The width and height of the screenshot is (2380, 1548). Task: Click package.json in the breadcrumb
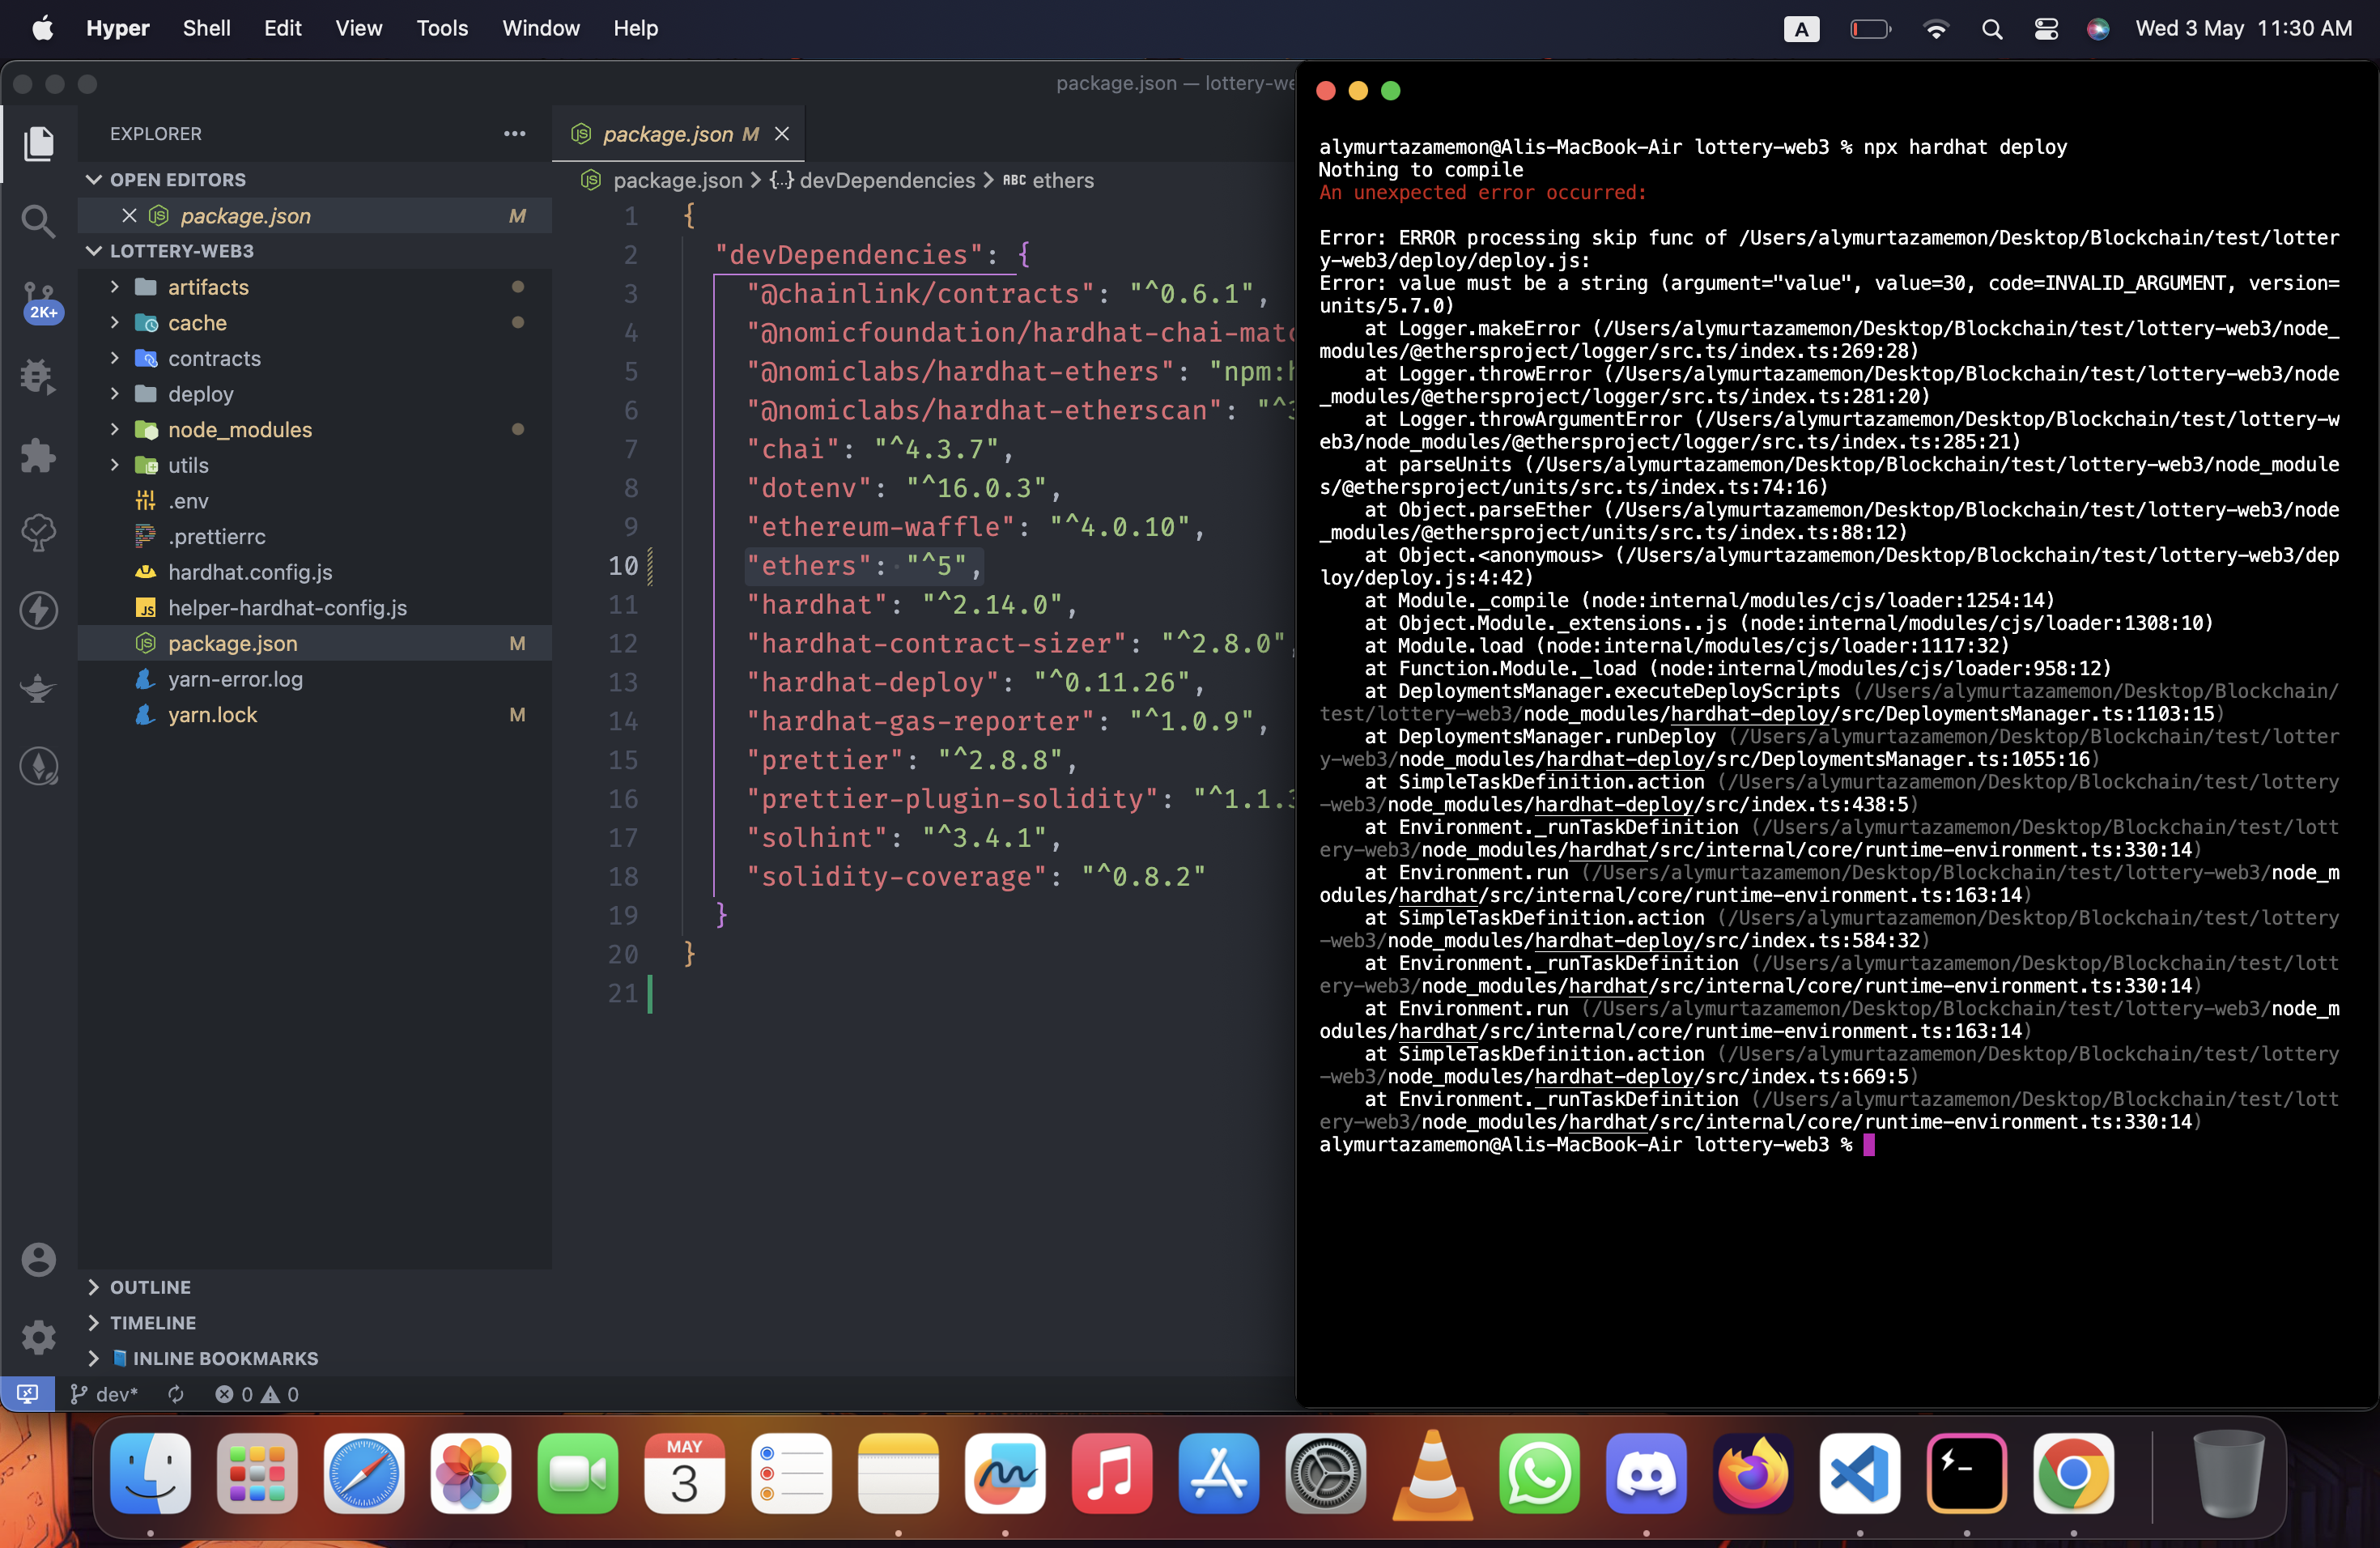677,180
